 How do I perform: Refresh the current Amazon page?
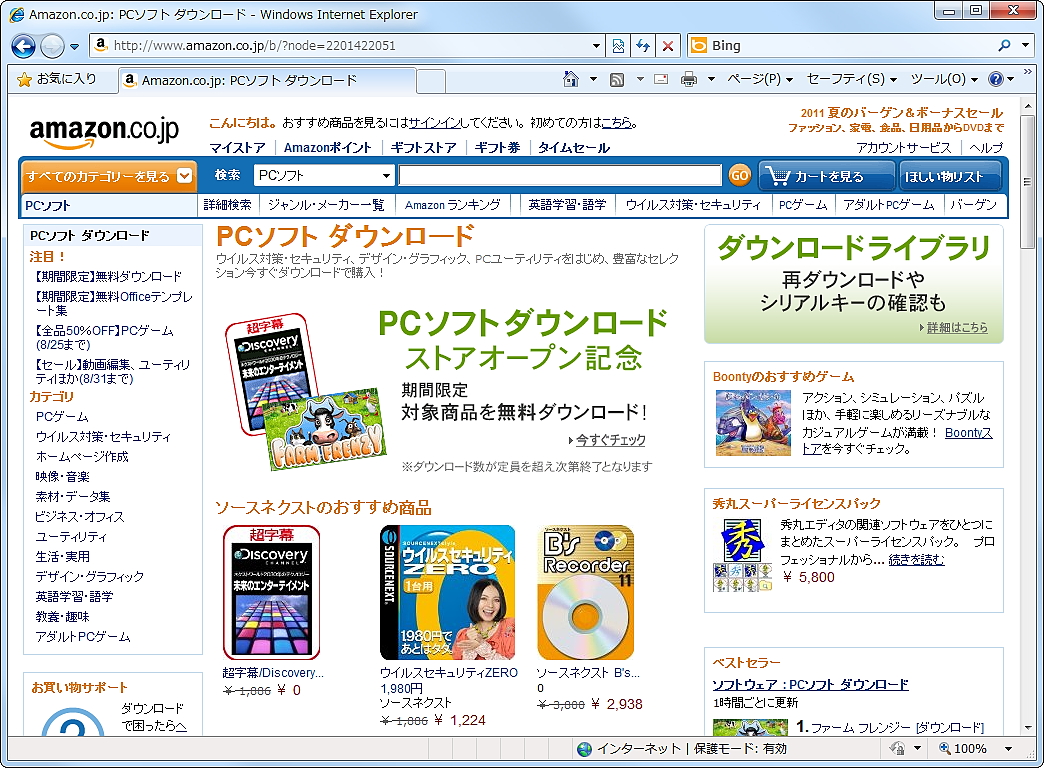pos(641,45)
